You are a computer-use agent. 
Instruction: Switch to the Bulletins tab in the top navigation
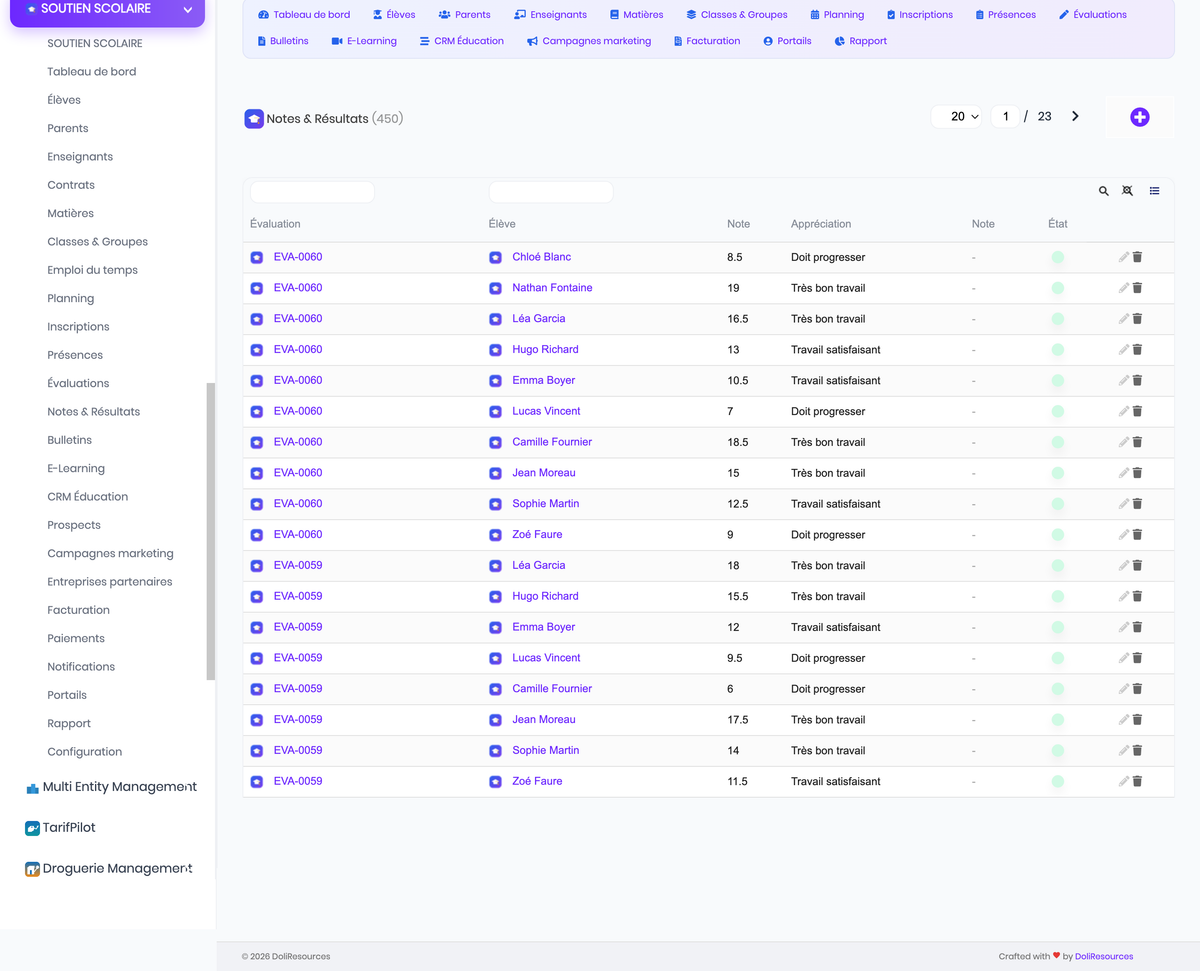point(283,41)
